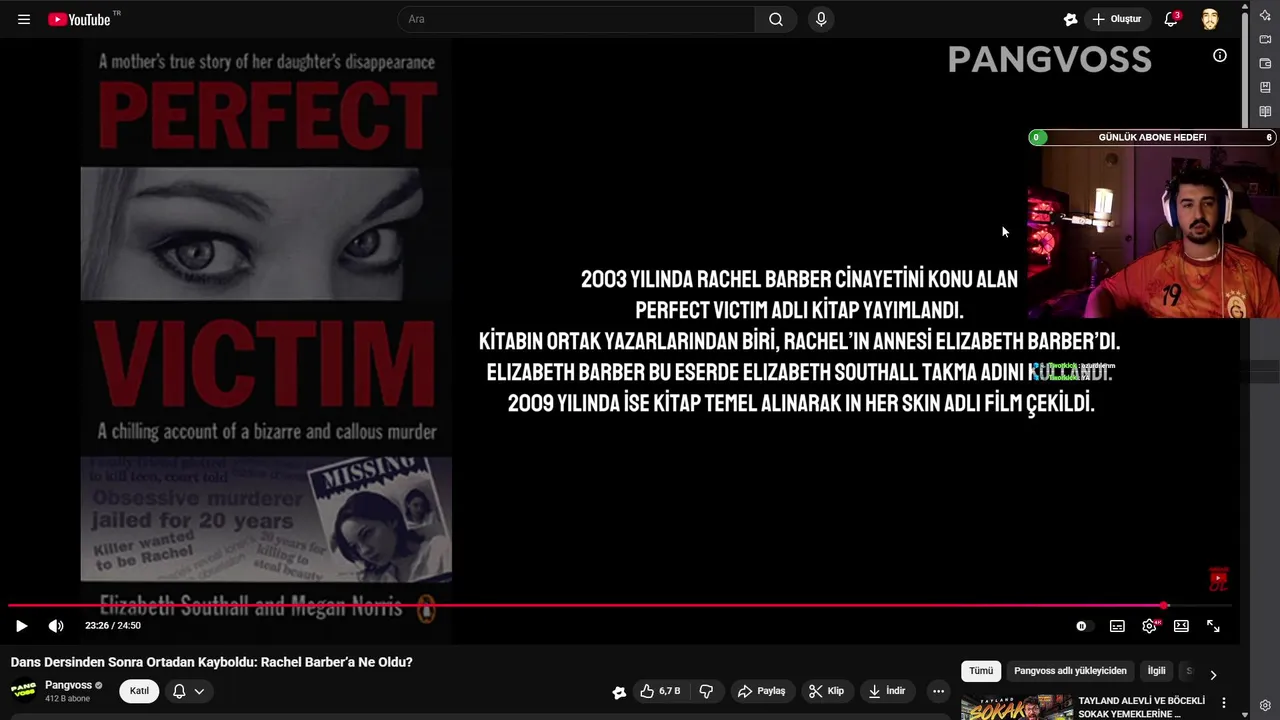Open options for Tayland suggested video
Screen dimensions: 1280x720
pos(1224,703)
